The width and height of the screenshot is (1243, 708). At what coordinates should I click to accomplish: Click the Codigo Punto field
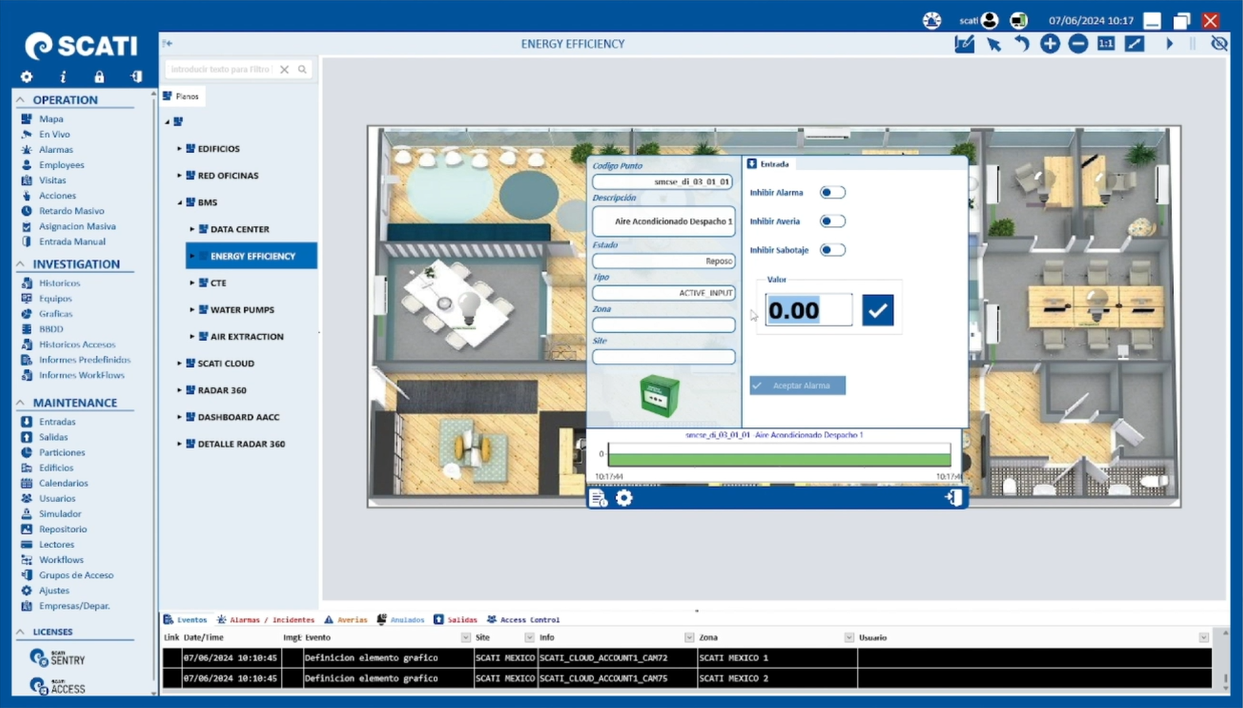tap(664, 182)
